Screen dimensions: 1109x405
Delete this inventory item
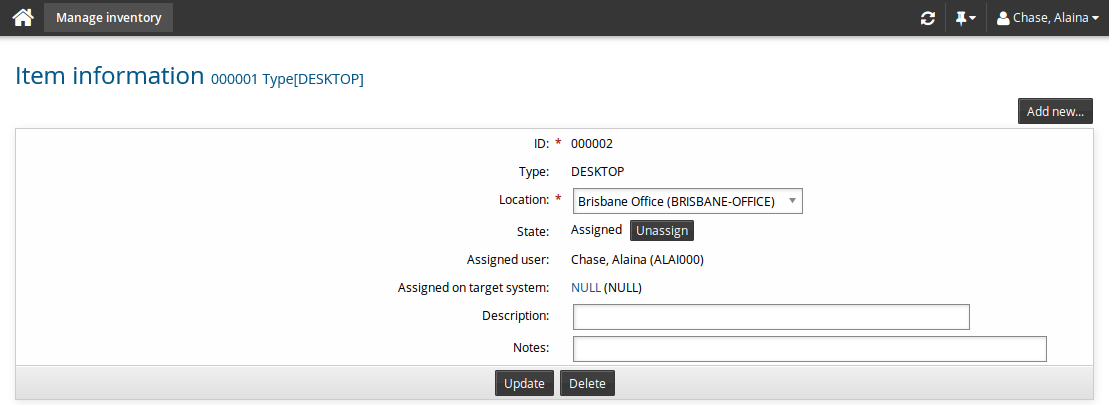click(588, 383)
